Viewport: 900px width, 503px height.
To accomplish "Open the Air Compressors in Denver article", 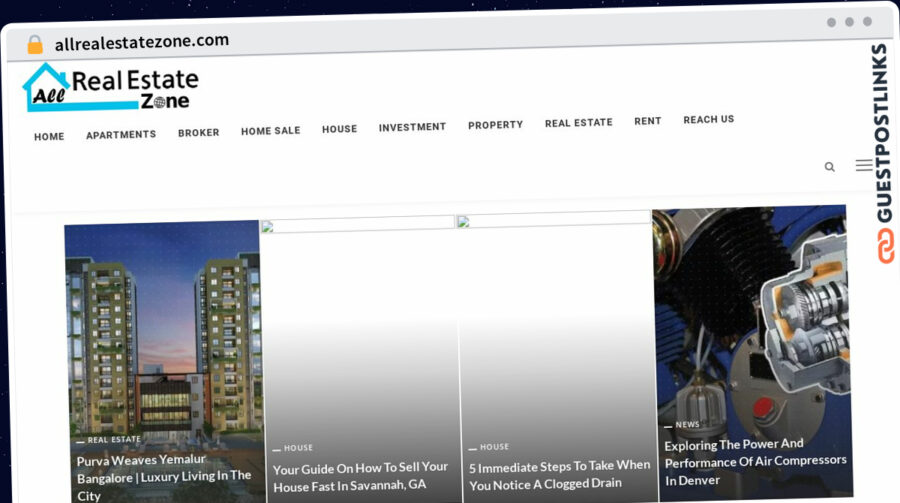I will [x=755, y=462].
